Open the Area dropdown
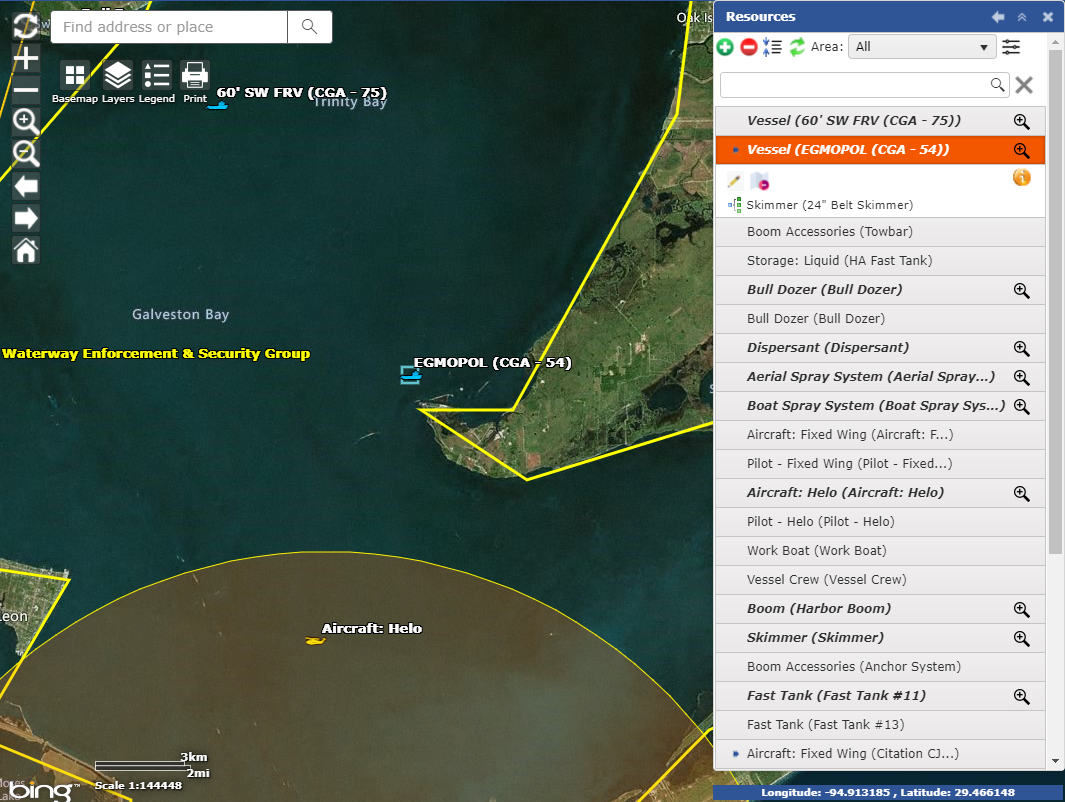This screenshot has width=1065, height=802. click(921, 47)
